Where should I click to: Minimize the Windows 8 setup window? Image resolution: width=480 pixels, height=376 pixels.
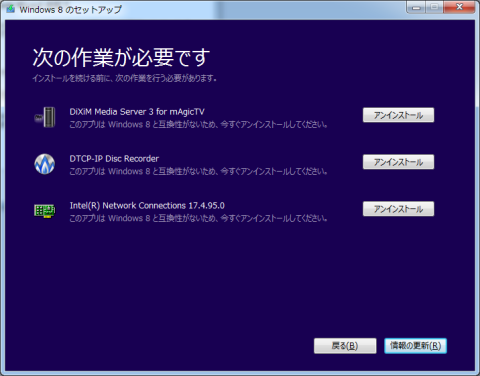416,7
